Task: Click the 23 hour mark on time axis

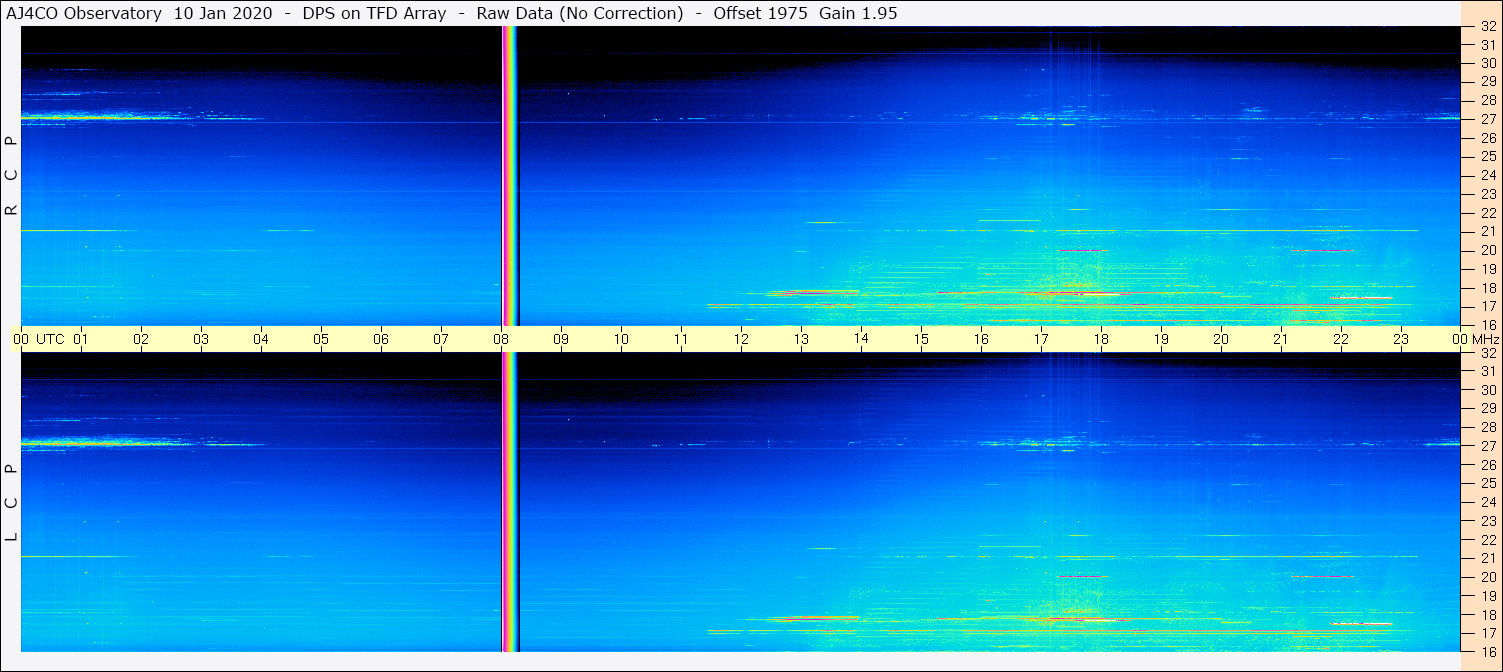Action: click(x=1401, y=339)
